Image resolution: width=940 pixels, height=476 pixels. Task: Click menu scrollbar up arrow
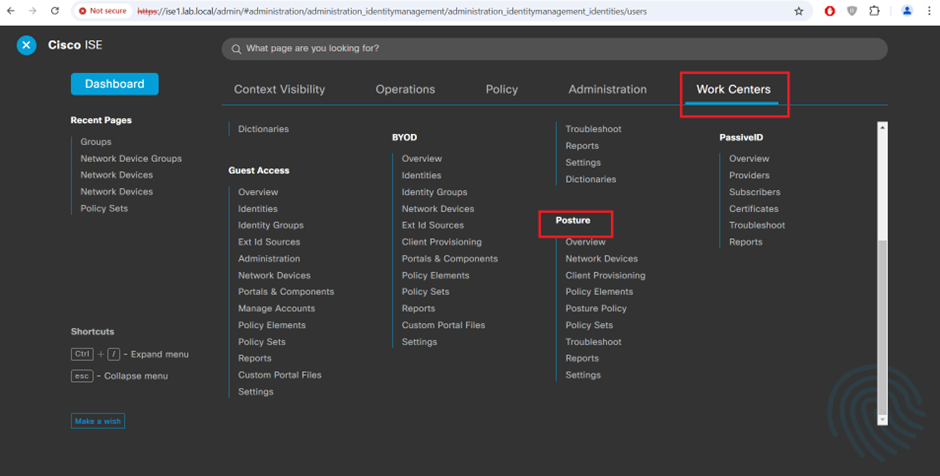coord(882,127)
